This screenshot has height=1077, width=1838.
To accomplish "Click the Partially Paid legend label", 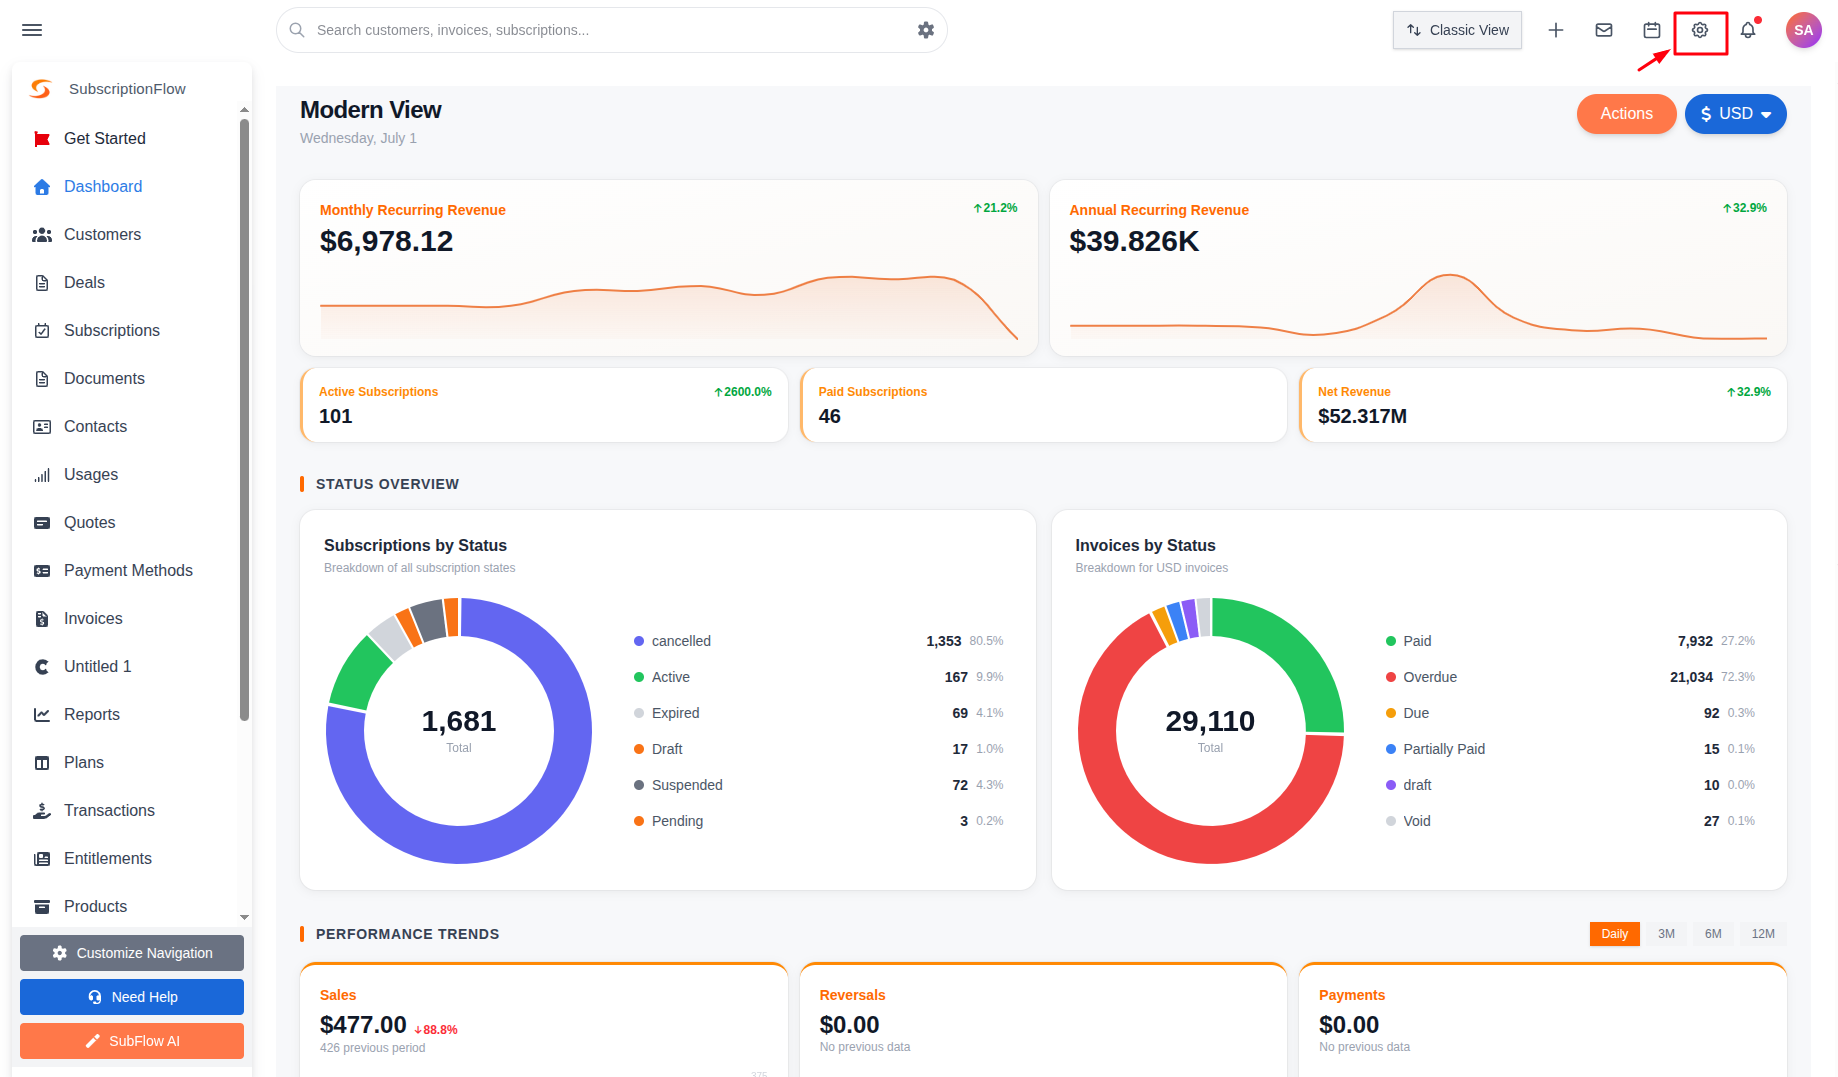I will click(1444, 749).
